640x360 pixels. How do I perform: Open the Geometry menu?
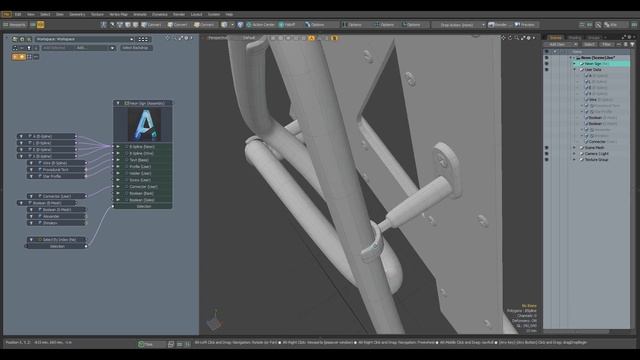[77, 14]
